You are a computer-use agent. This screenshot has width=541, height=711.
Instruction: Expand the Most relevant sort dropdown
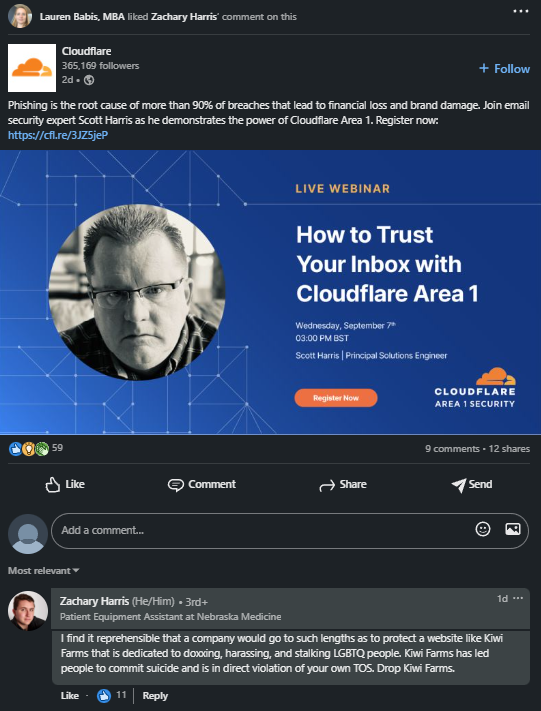tap(44, 570)
